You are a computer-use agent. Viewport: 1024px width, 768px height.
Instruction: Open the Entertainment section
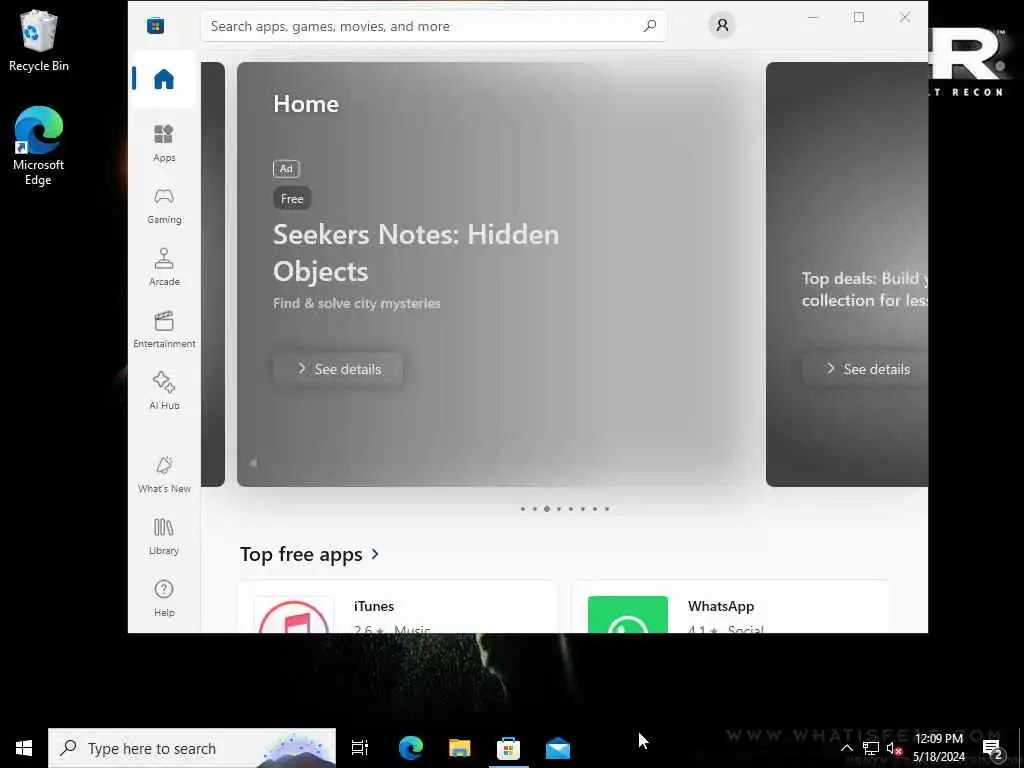164,329
